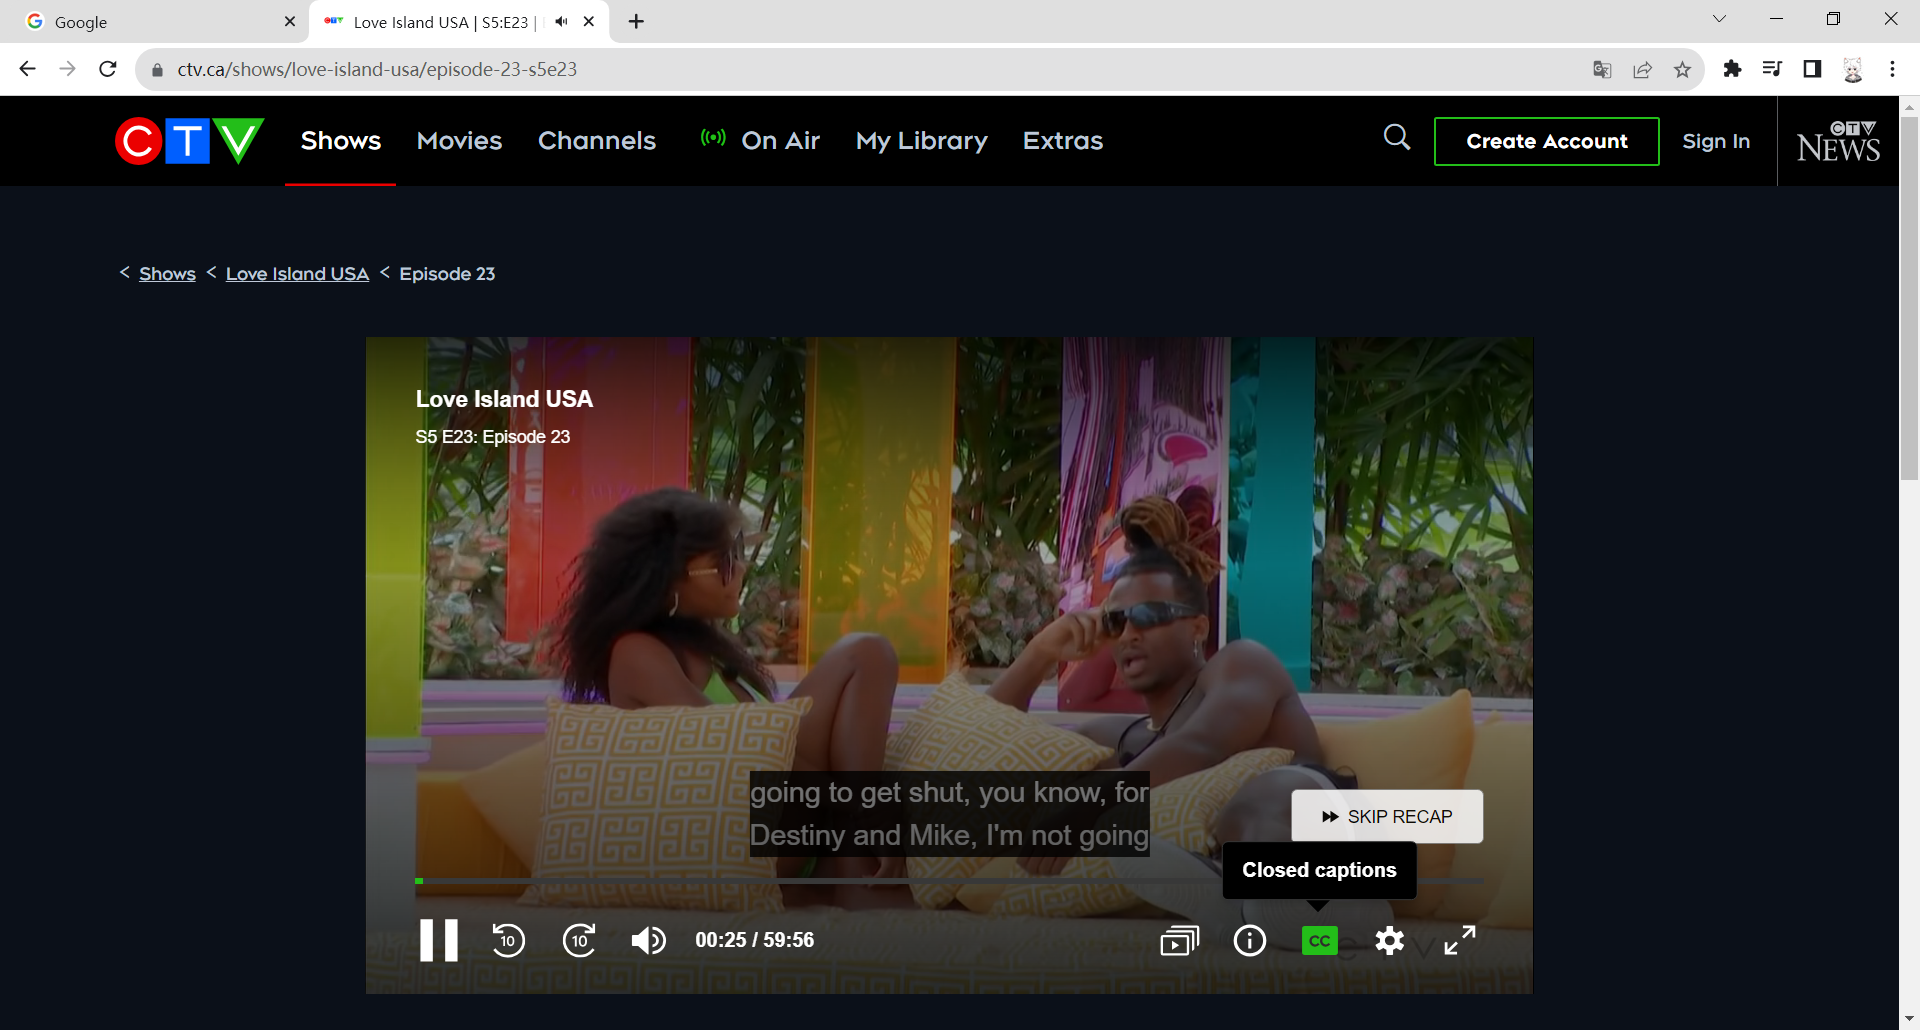Viewport: 1920px width, 1030px height.
Task: Pause the video playback
Action: [438, 940]
